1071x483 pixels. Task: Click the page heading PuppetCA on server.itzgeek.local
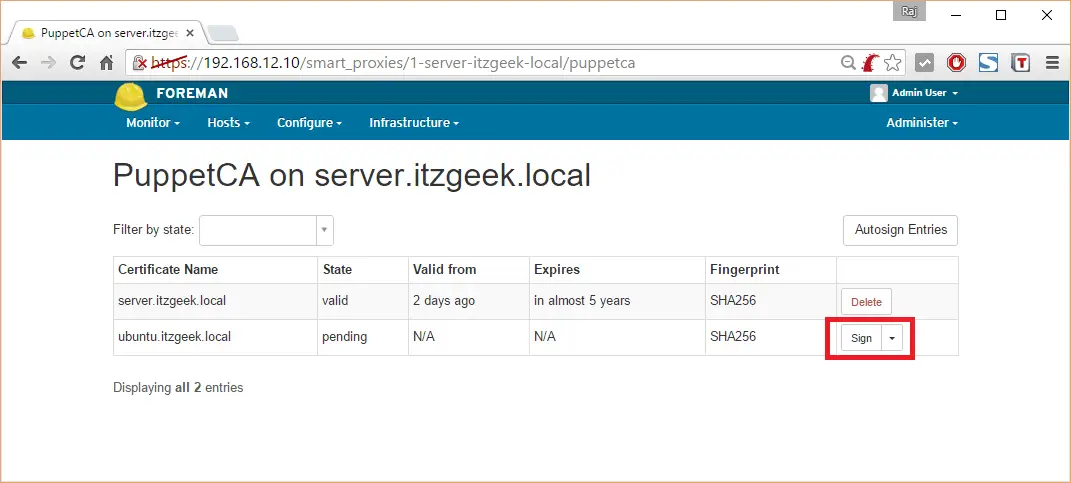[x=352, y=176]
